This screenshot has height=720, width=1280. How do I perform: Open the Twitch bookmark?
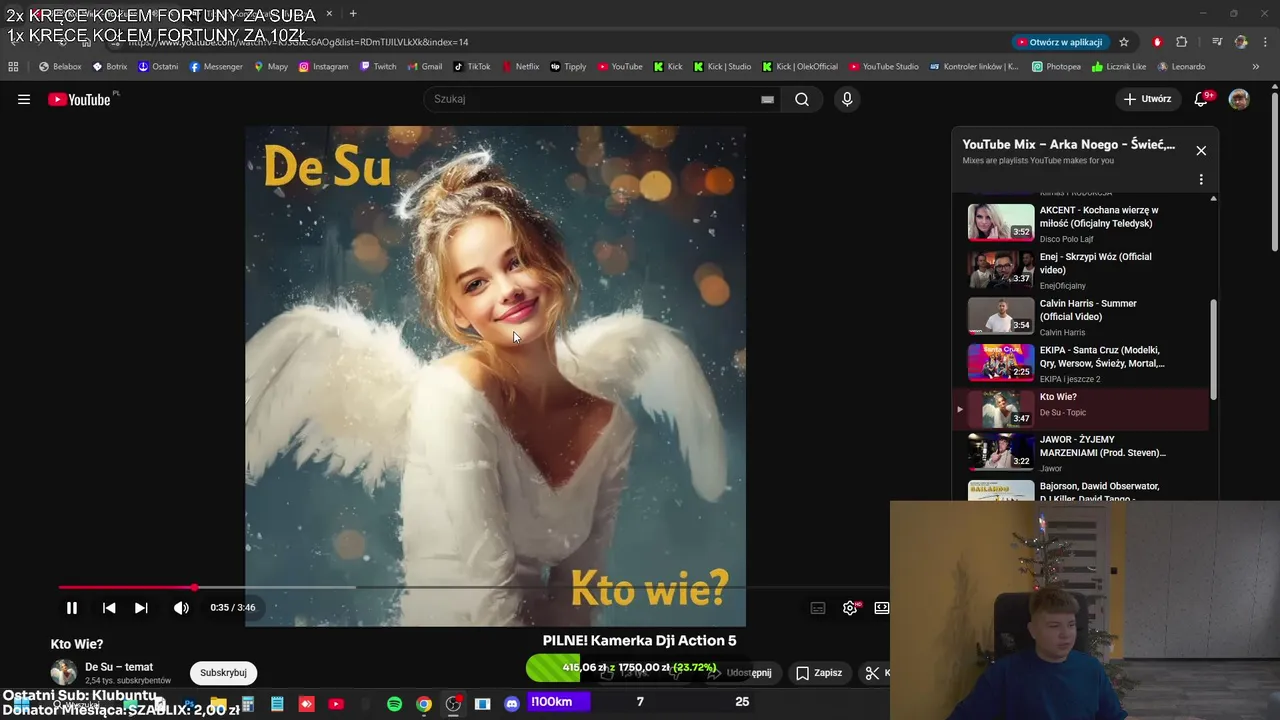(x=378, y=67)
